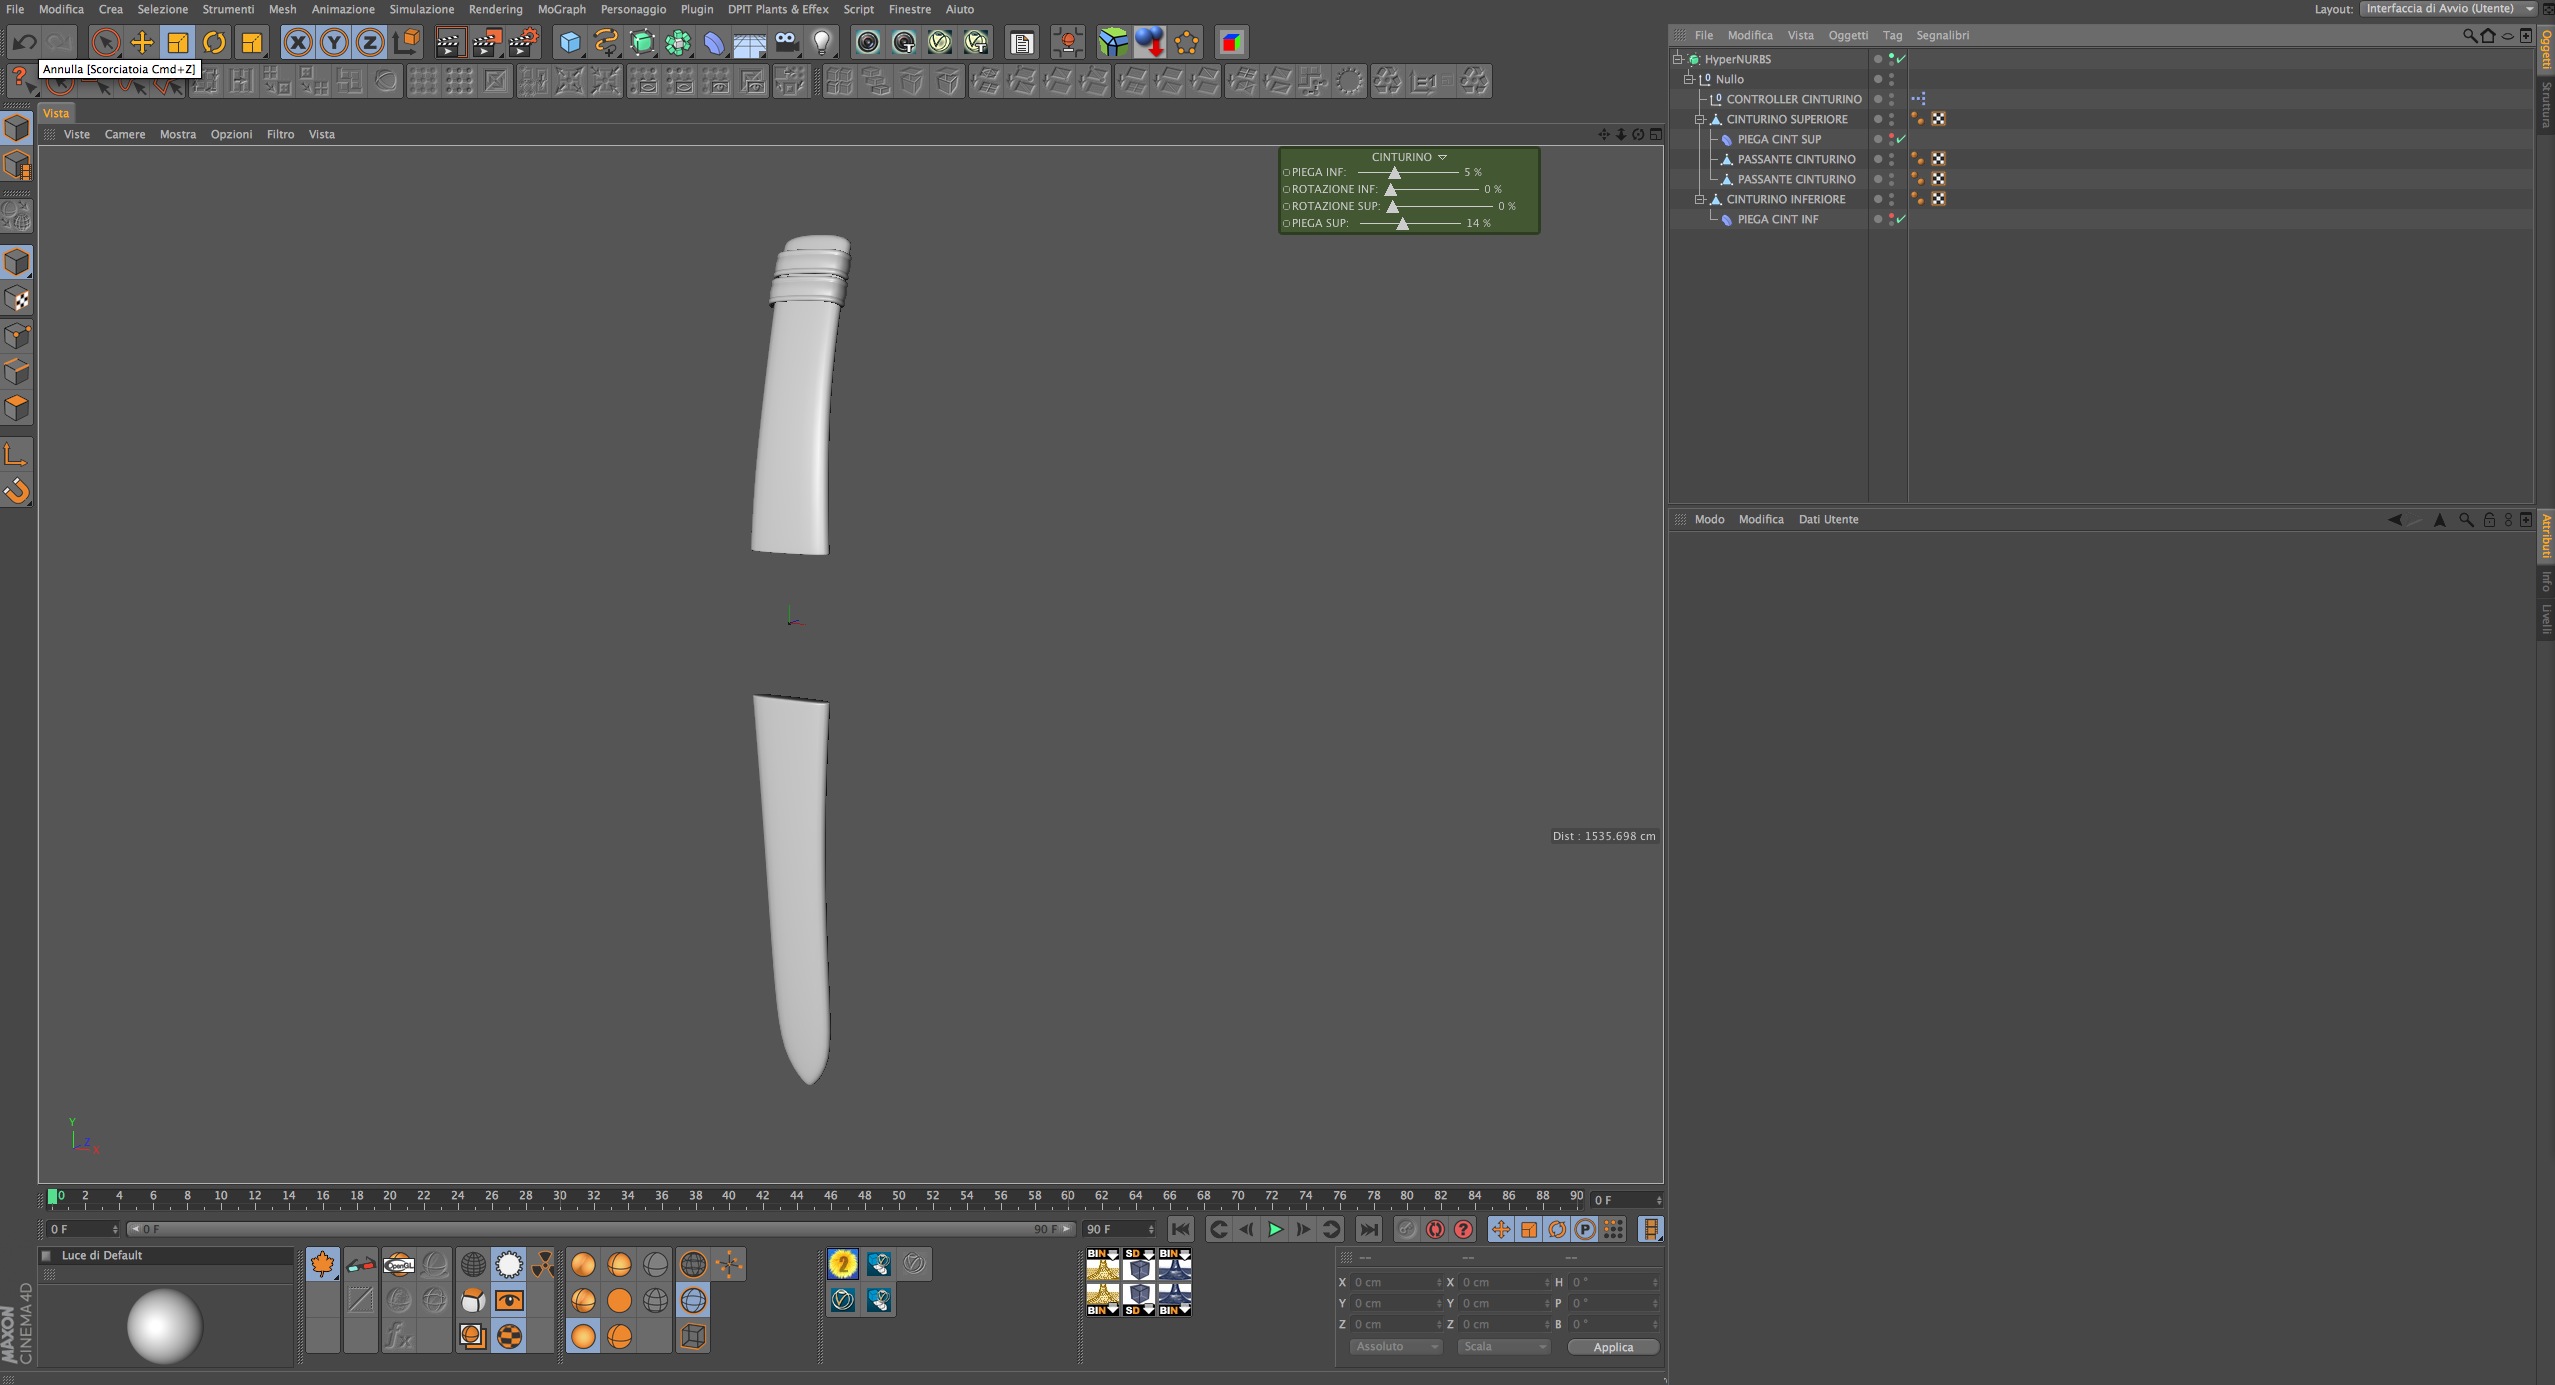Viewport: 2555px width, 1385px height.
Task: Click the HyperNURBS green cage icon in the toolbar
Action: click(642, 42)
